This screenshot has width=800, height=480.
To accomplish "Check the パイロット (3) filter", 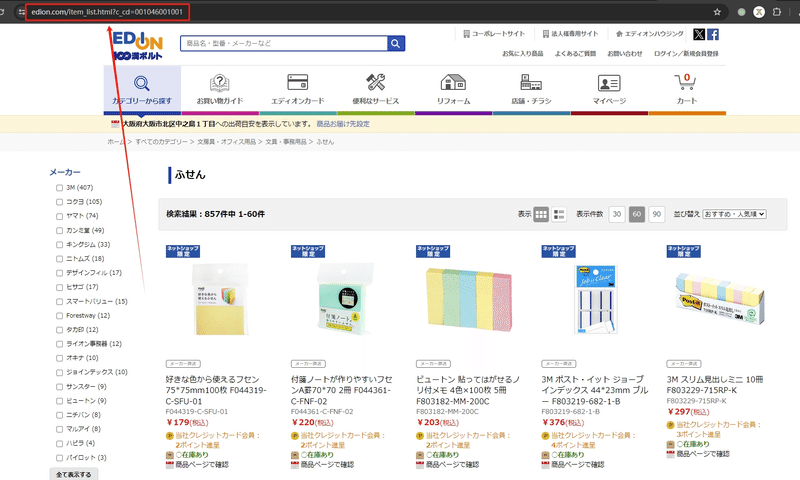I will click(60, 458).
